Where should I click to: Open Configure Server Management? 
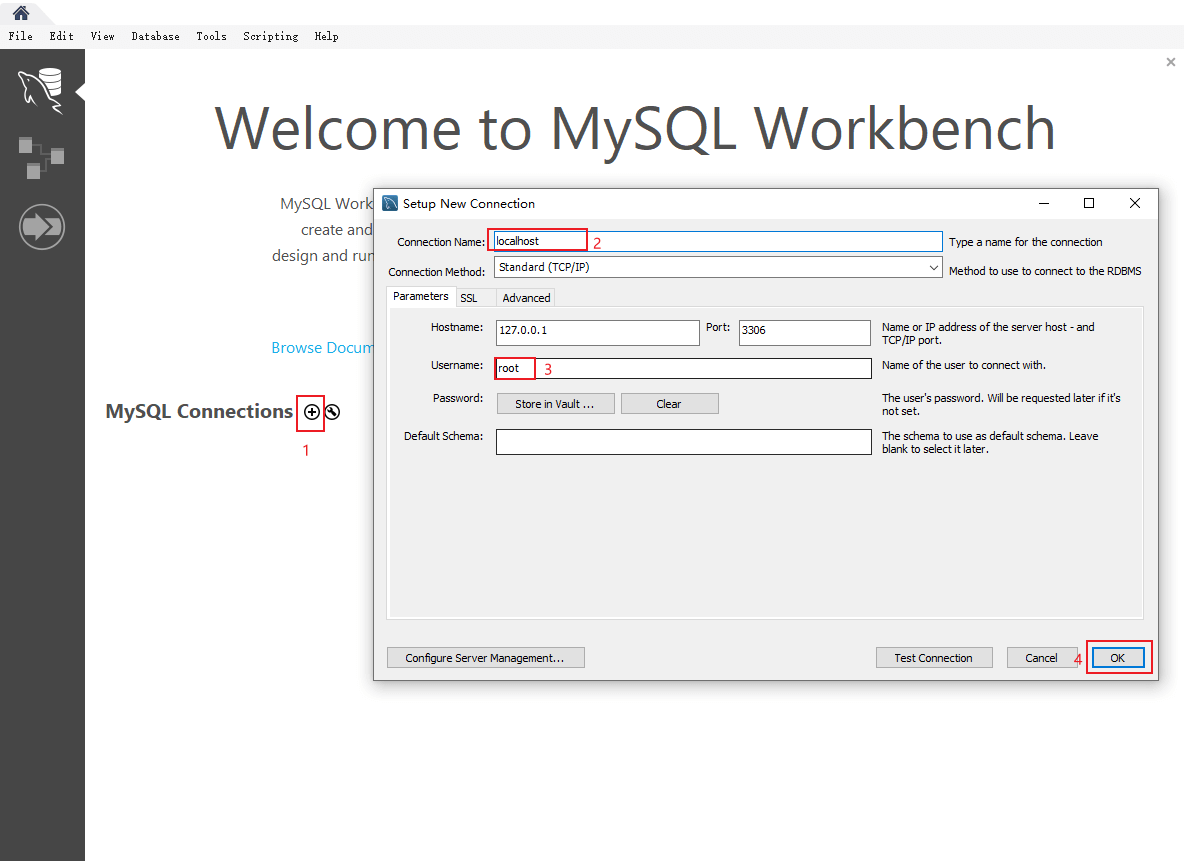[x=486, y=658]
